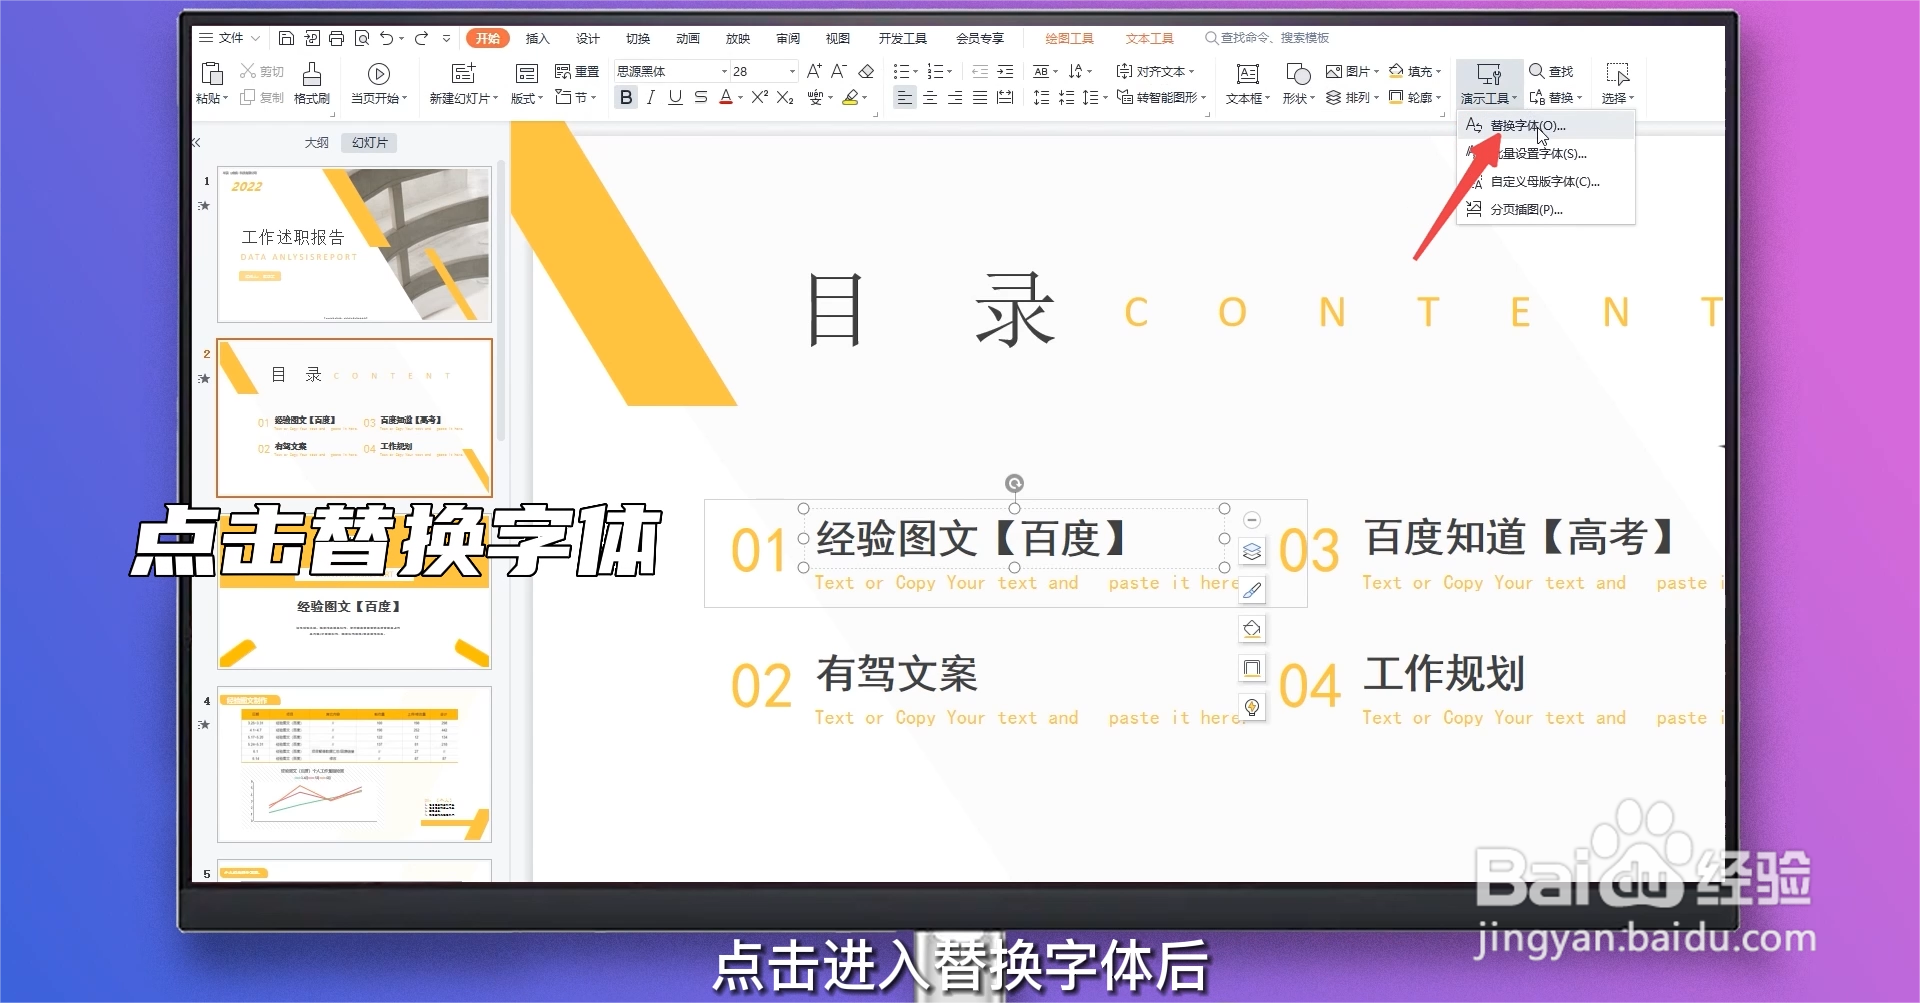This screenshot has height=1003, width=1920.
Task: Click the Fill (填充) color button
Action: point(1415,71)
